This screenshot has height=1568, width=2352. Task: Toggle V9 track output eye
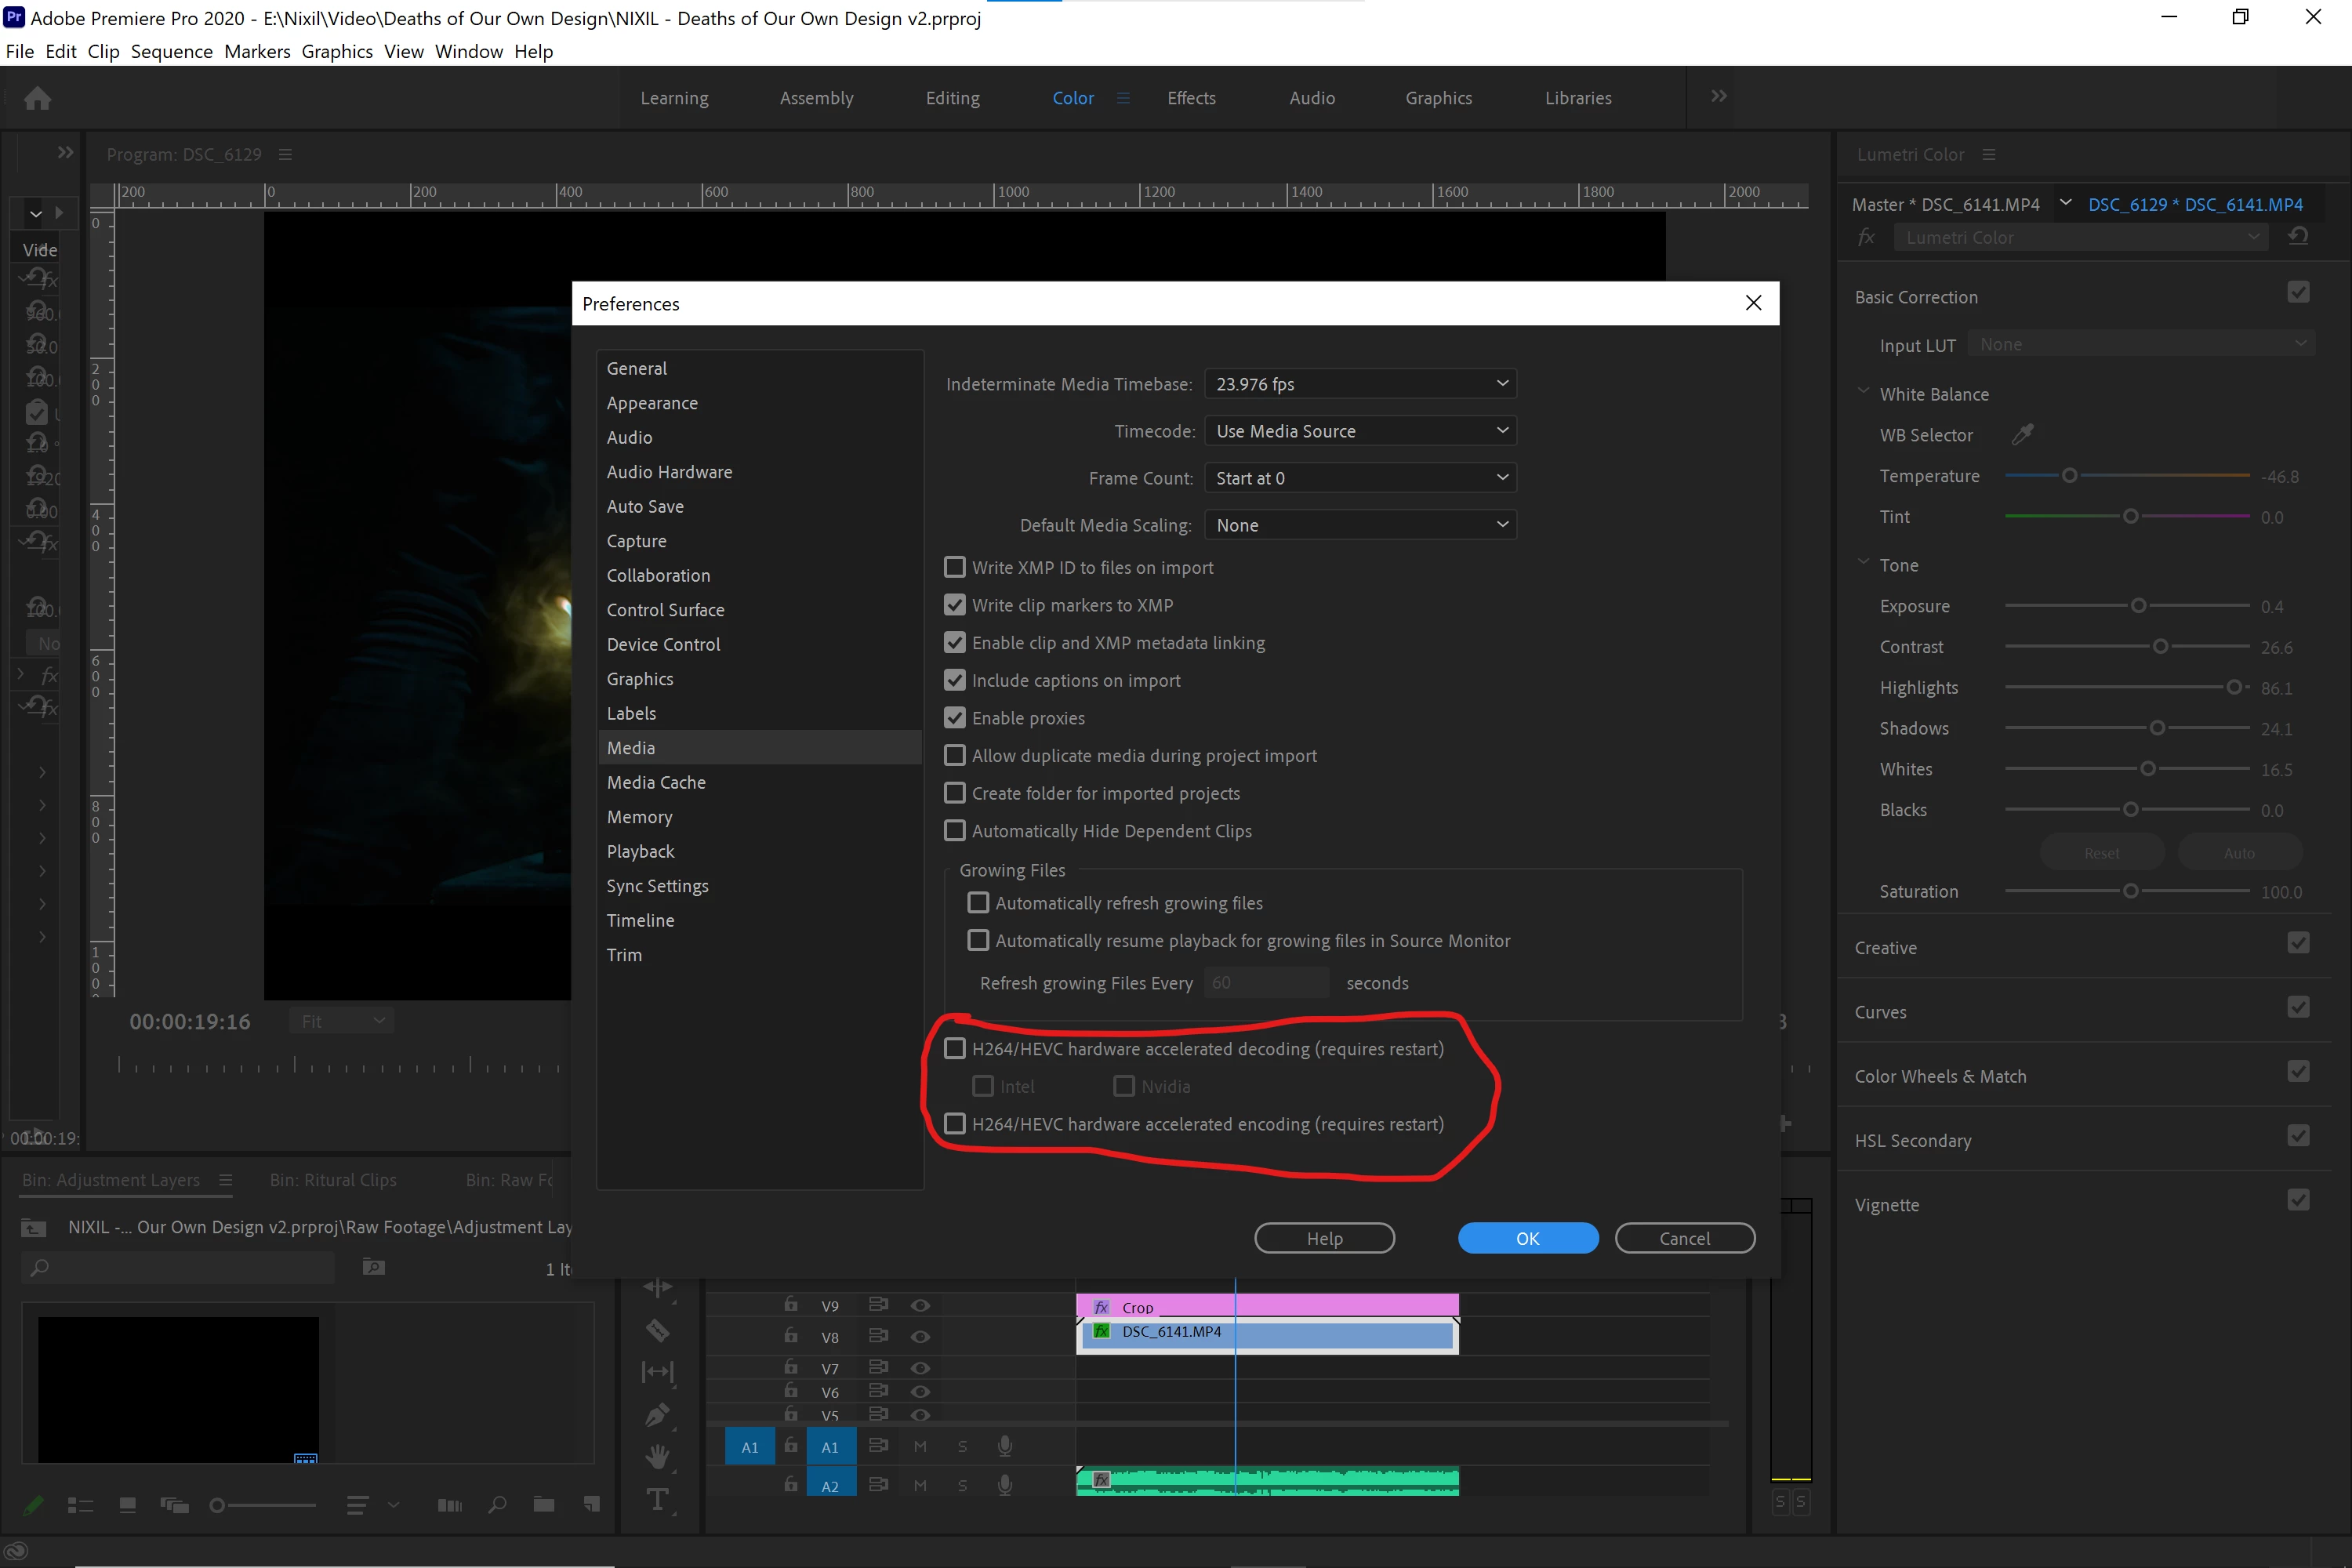(x=920, y=1305)
